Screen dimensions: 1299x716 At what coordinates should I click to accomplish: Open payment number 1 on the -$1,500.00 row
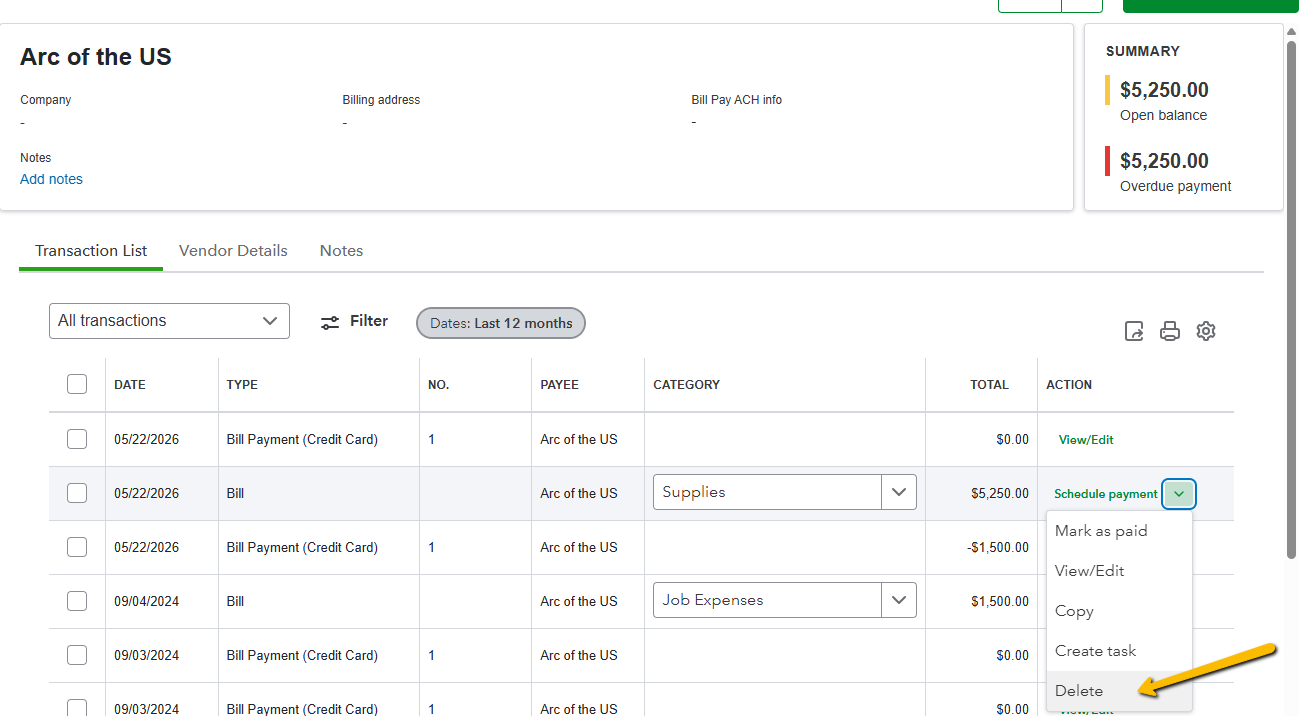432,547
